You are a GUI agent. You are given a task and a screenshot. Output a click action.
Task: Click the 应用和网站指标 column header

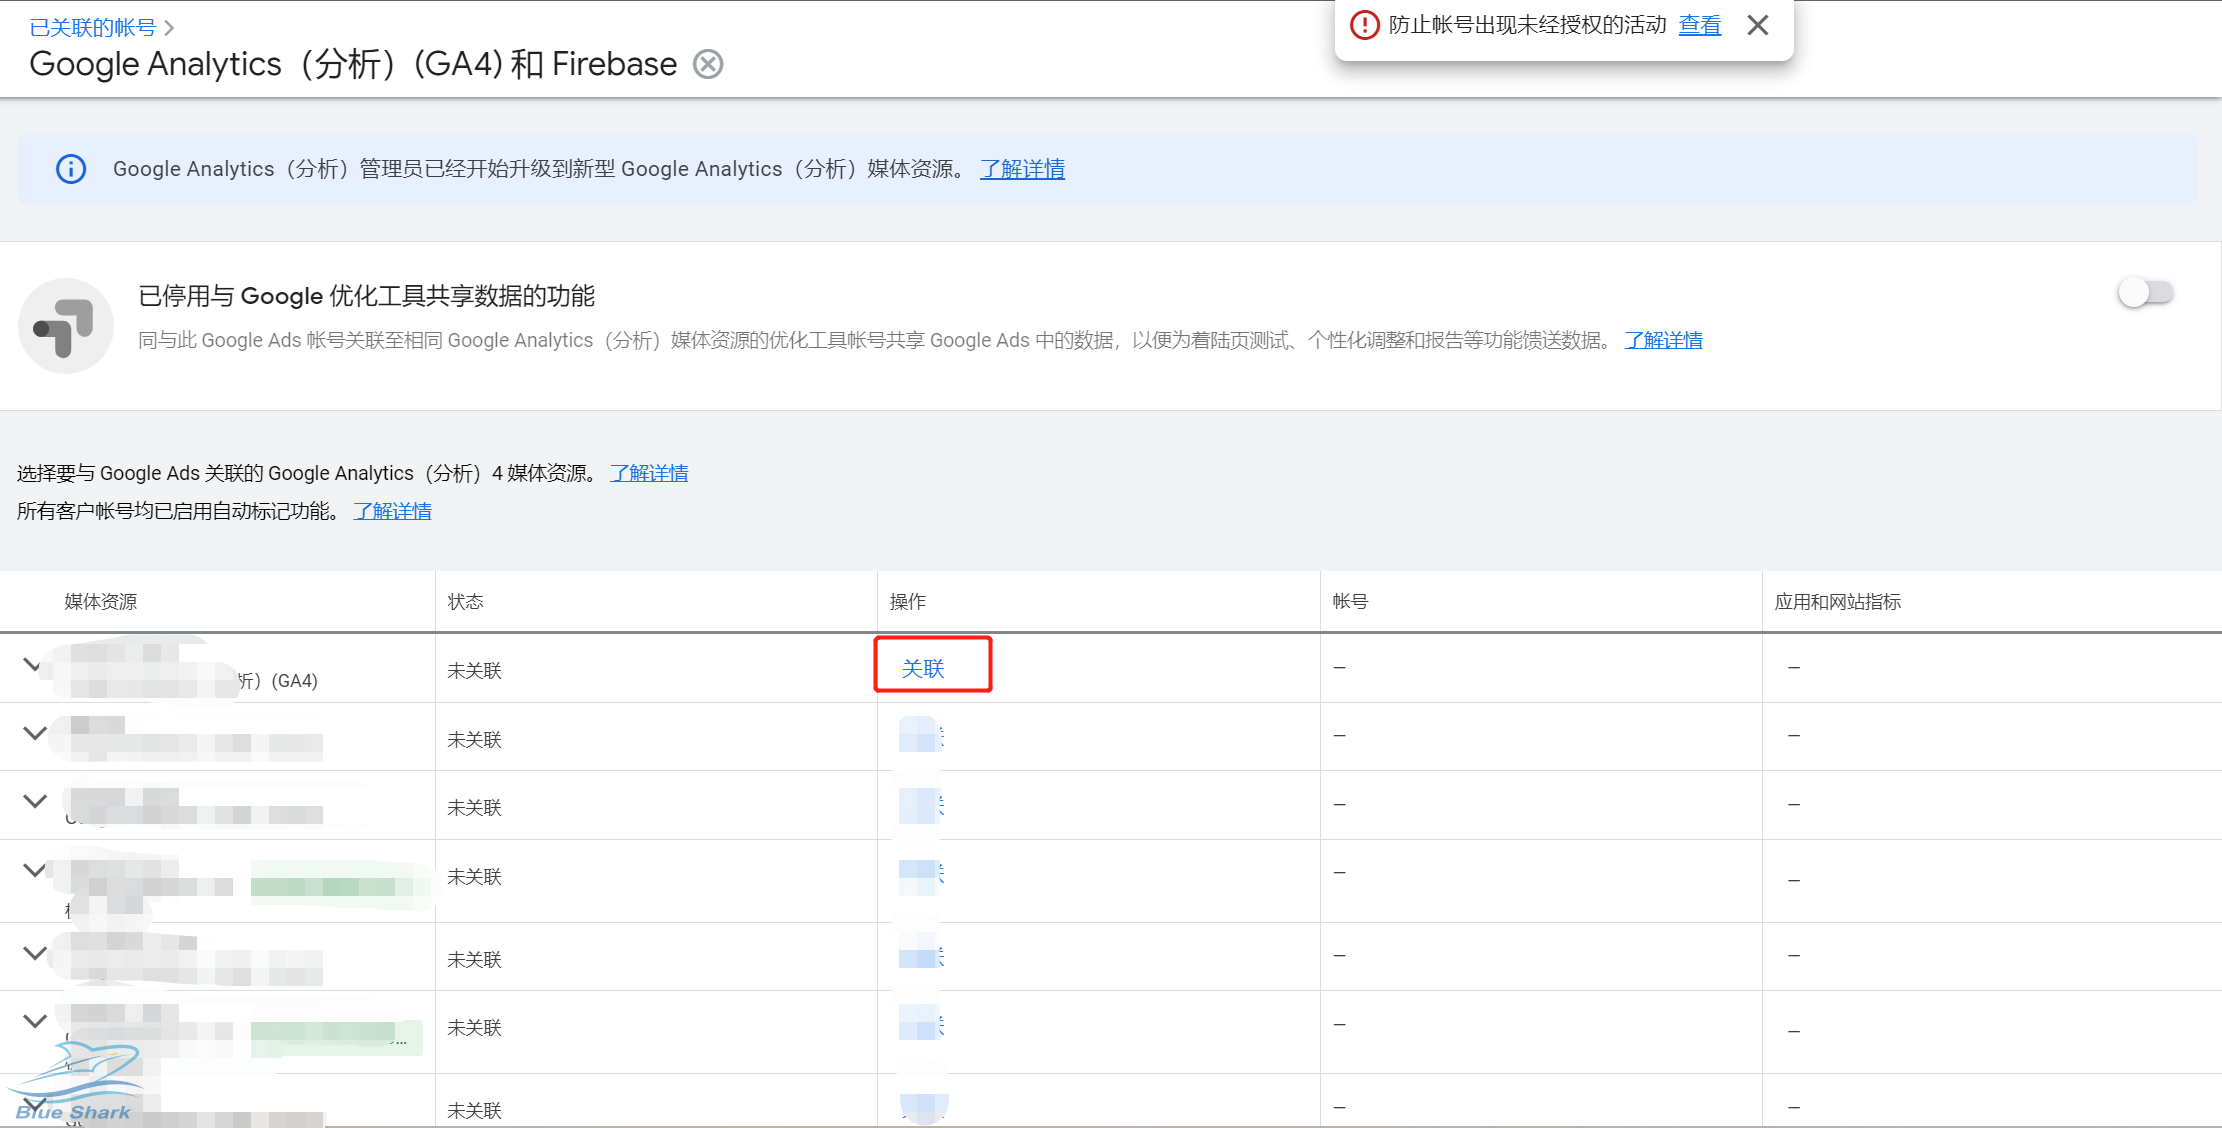[1838, 601]
